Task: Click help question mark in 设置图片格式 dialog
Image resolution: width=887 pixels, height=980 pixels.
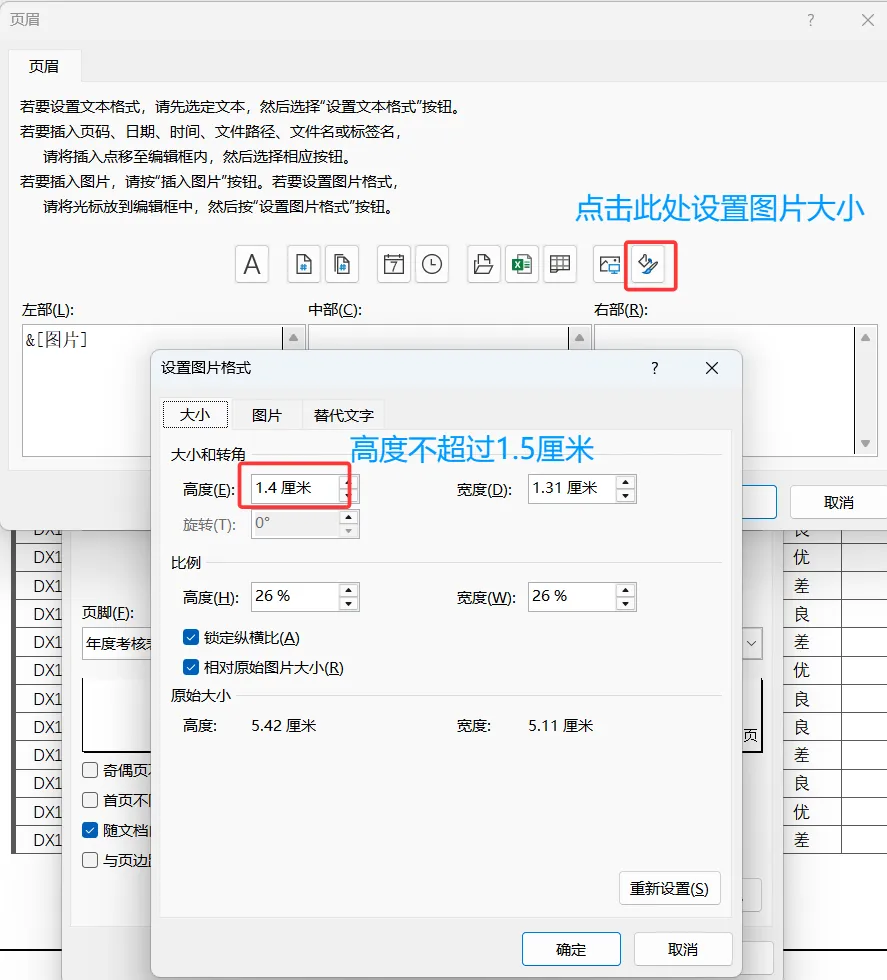Action: tap(654, 368)
